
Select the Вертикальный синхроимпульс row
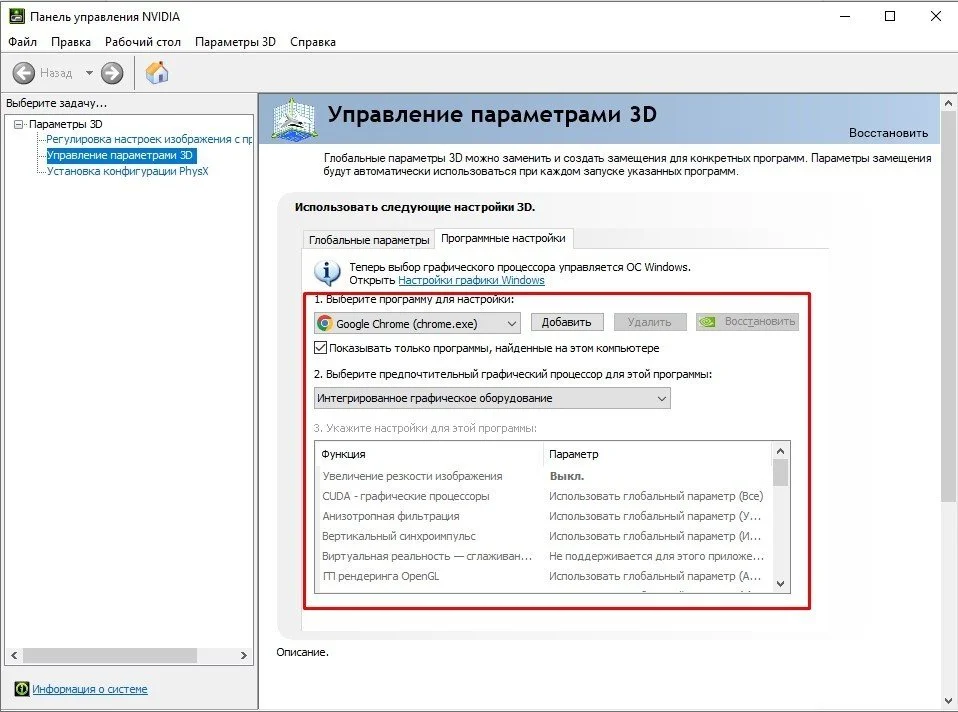543,536
